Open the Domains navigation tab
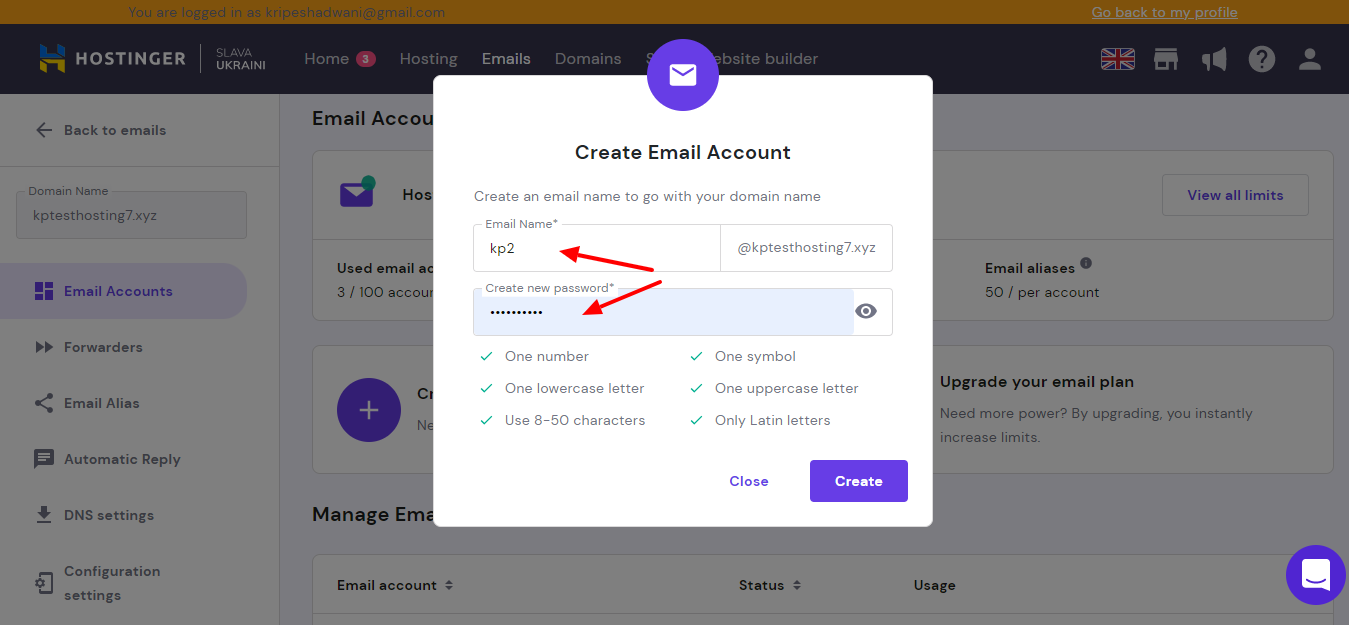Image resolution: width=1349 pixels, height=625 pixels. pos(588,59)
